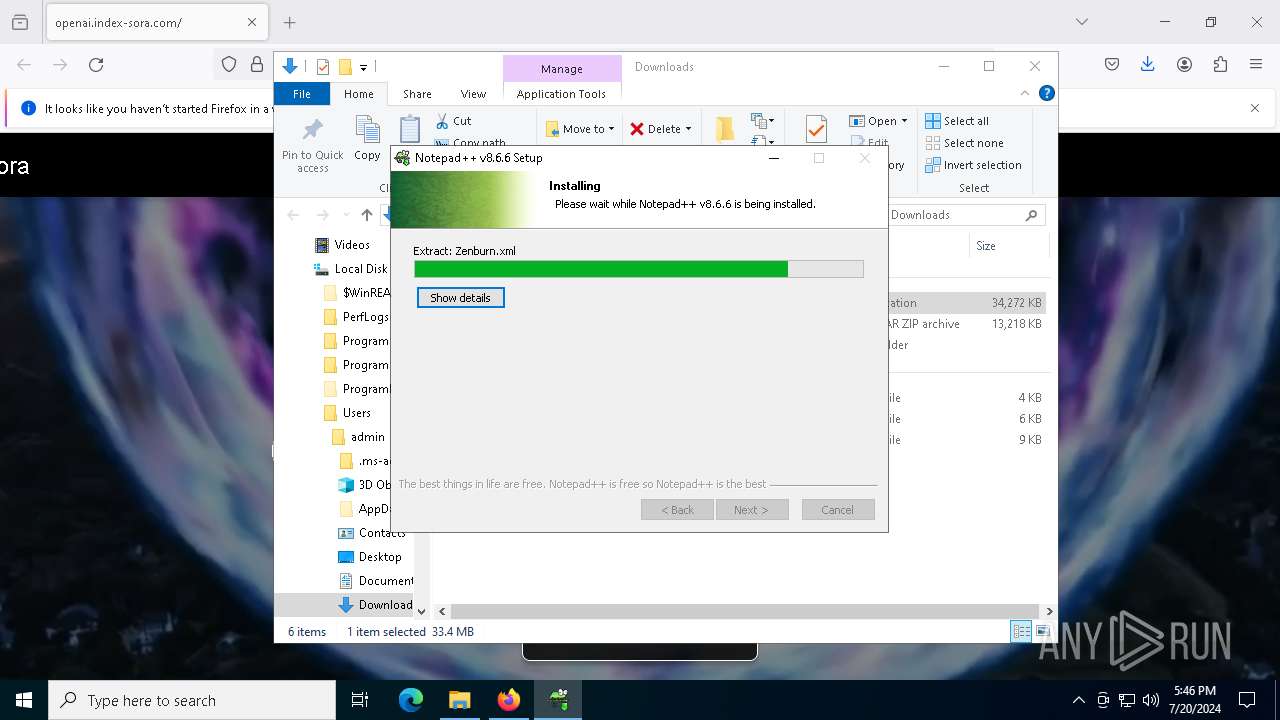Select Desktop in navigation tree

click(370, 557)
